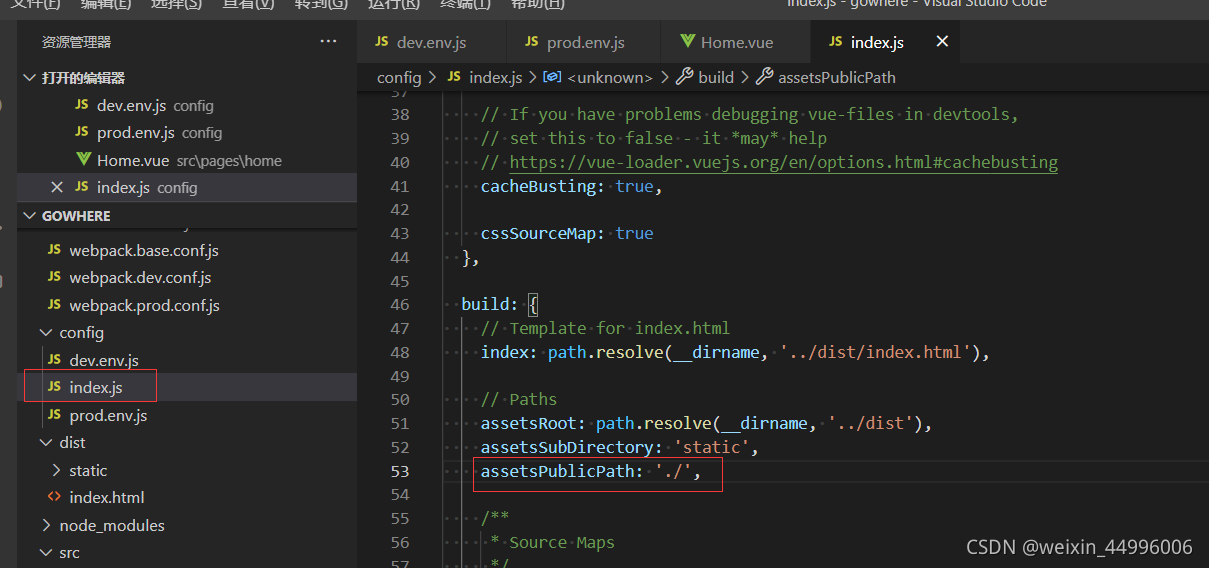This screenshot has width=1209, height=568.
Task: Switch to dev.env.js tab
Action: (432, 42)
